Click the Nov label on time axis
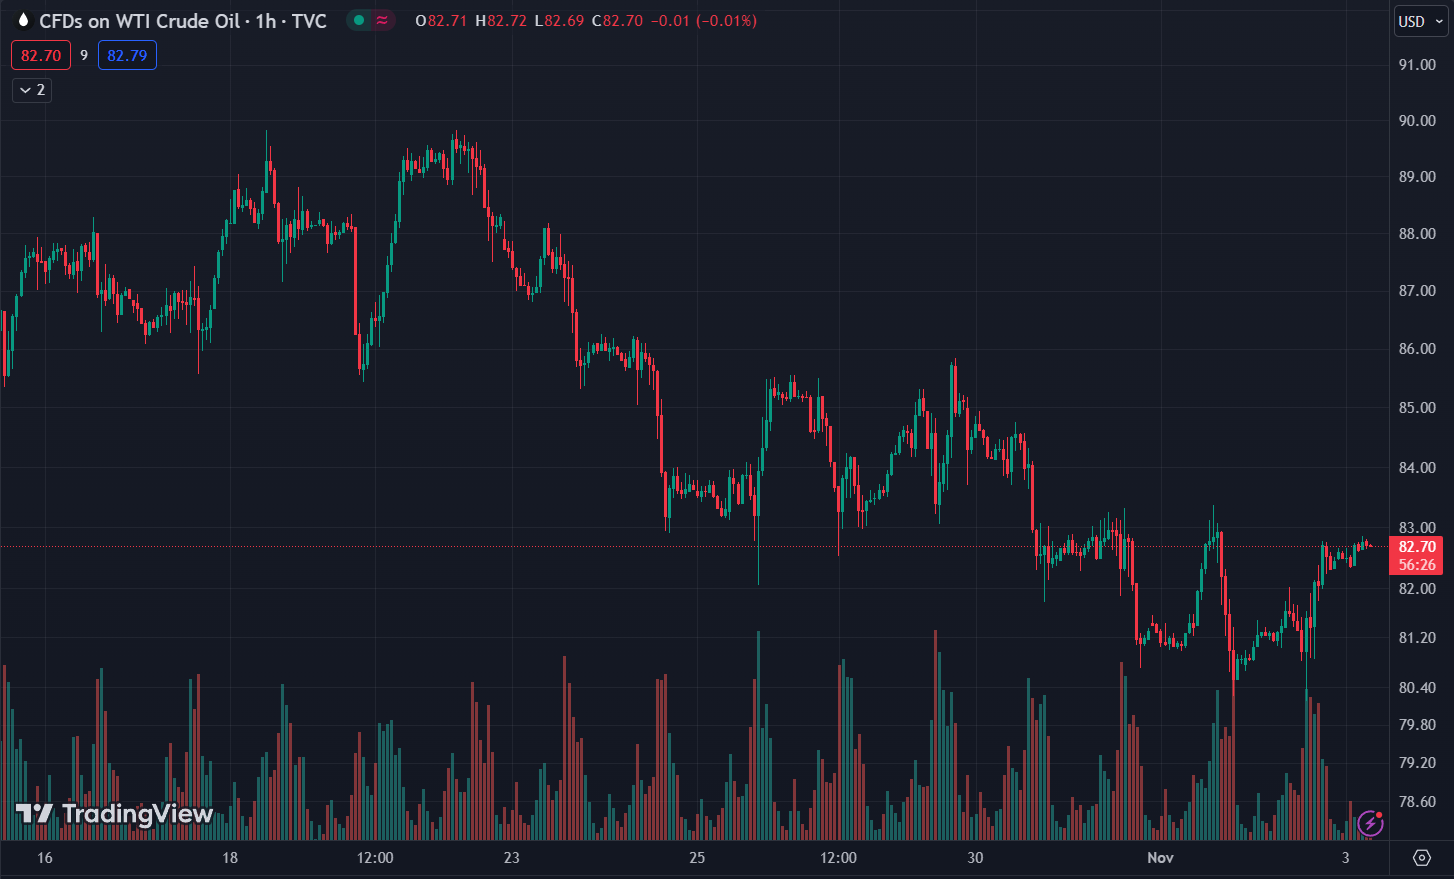 tap(1160, 858)
